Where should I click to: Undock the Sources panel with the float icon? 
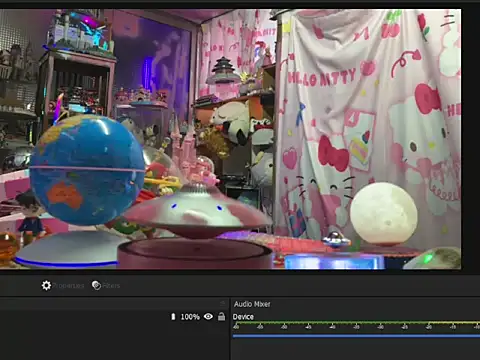click(x=223, y=303)
